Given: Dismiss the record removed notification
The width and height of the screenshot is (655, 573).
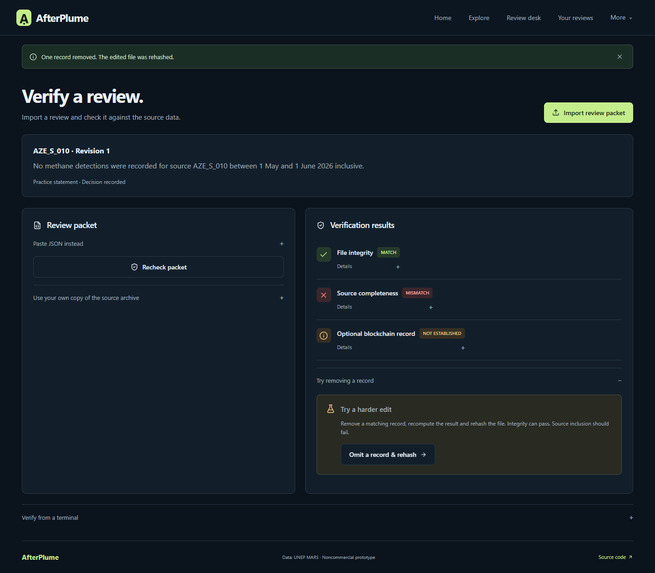Looking at the screenshot, I should [619, 57].
